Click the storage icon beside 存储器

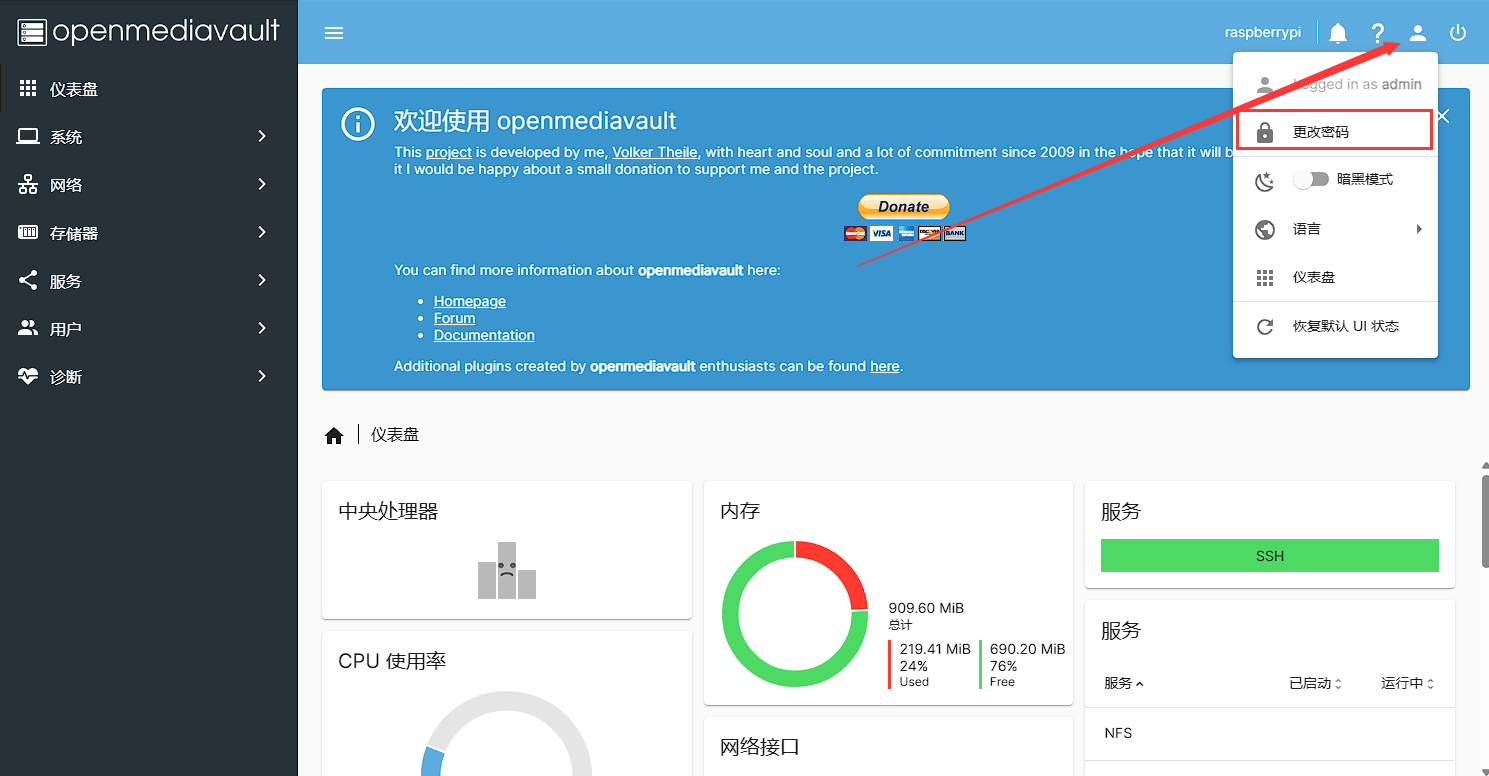(28, 233)
